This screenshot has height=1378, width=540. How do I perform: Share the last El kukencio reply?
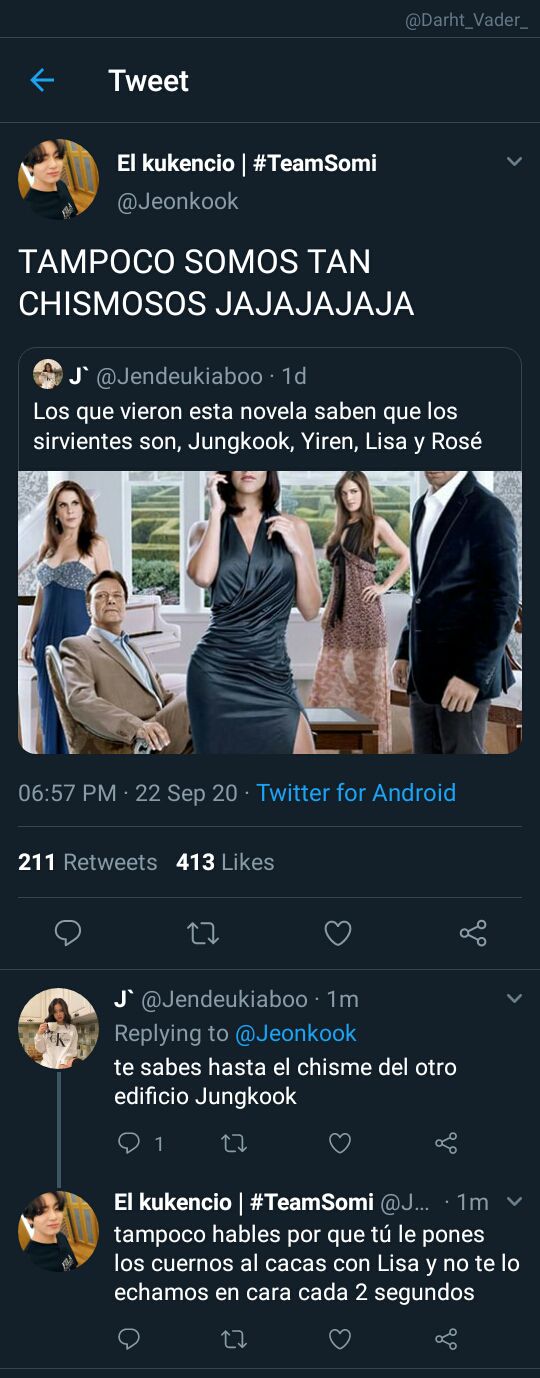(446, 1339)
